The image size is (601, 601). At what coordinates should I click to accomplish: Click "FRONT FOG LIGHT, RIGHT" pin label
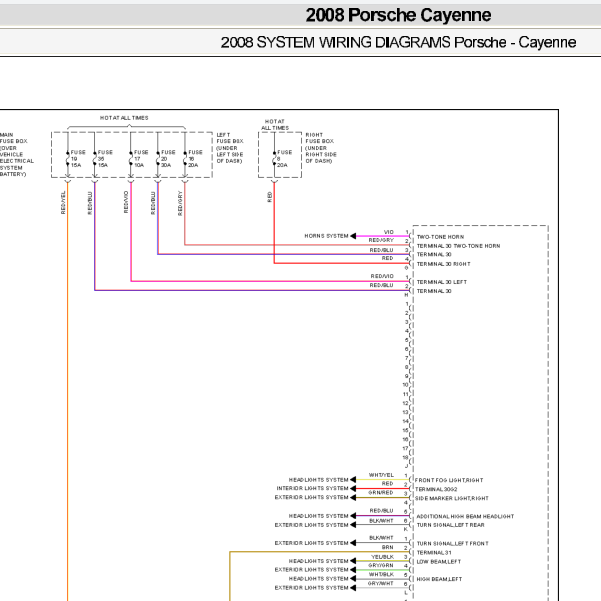[449, 480]
